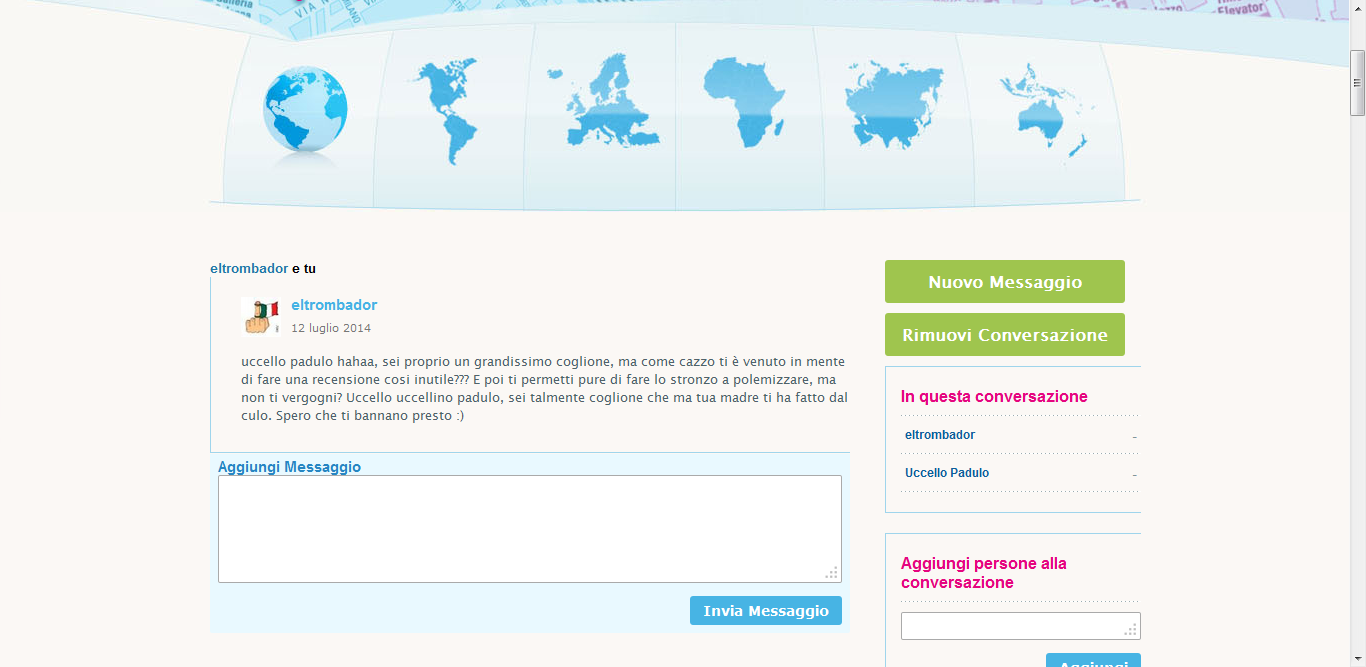1366x667 pixels.
Task: Click the message textarea resize handle
Action: (831, 573)
